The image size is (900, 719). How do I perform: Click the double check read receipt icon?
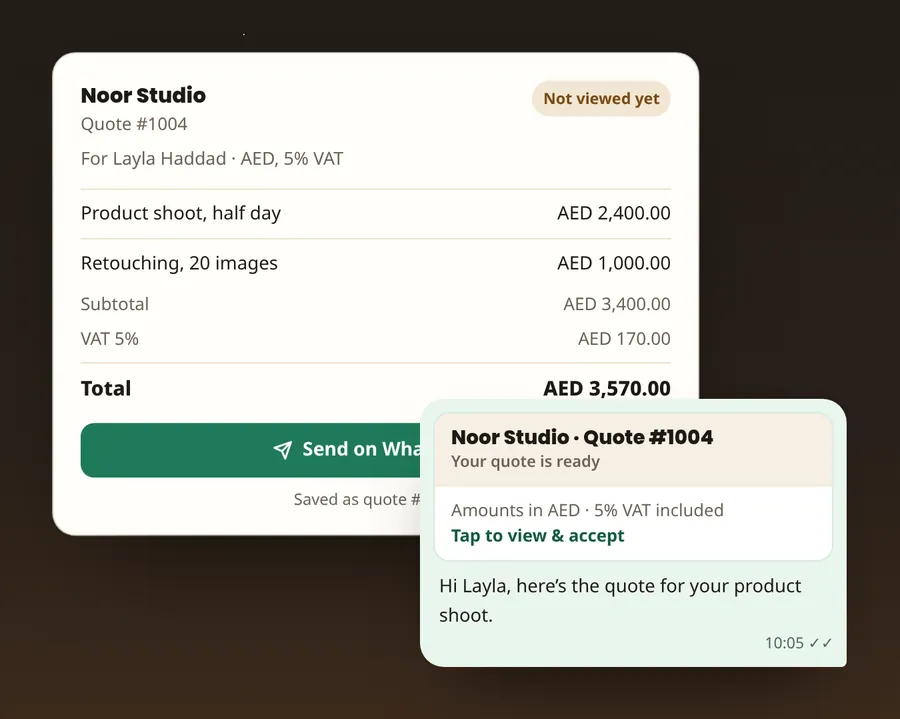click(x=821, y=643)
